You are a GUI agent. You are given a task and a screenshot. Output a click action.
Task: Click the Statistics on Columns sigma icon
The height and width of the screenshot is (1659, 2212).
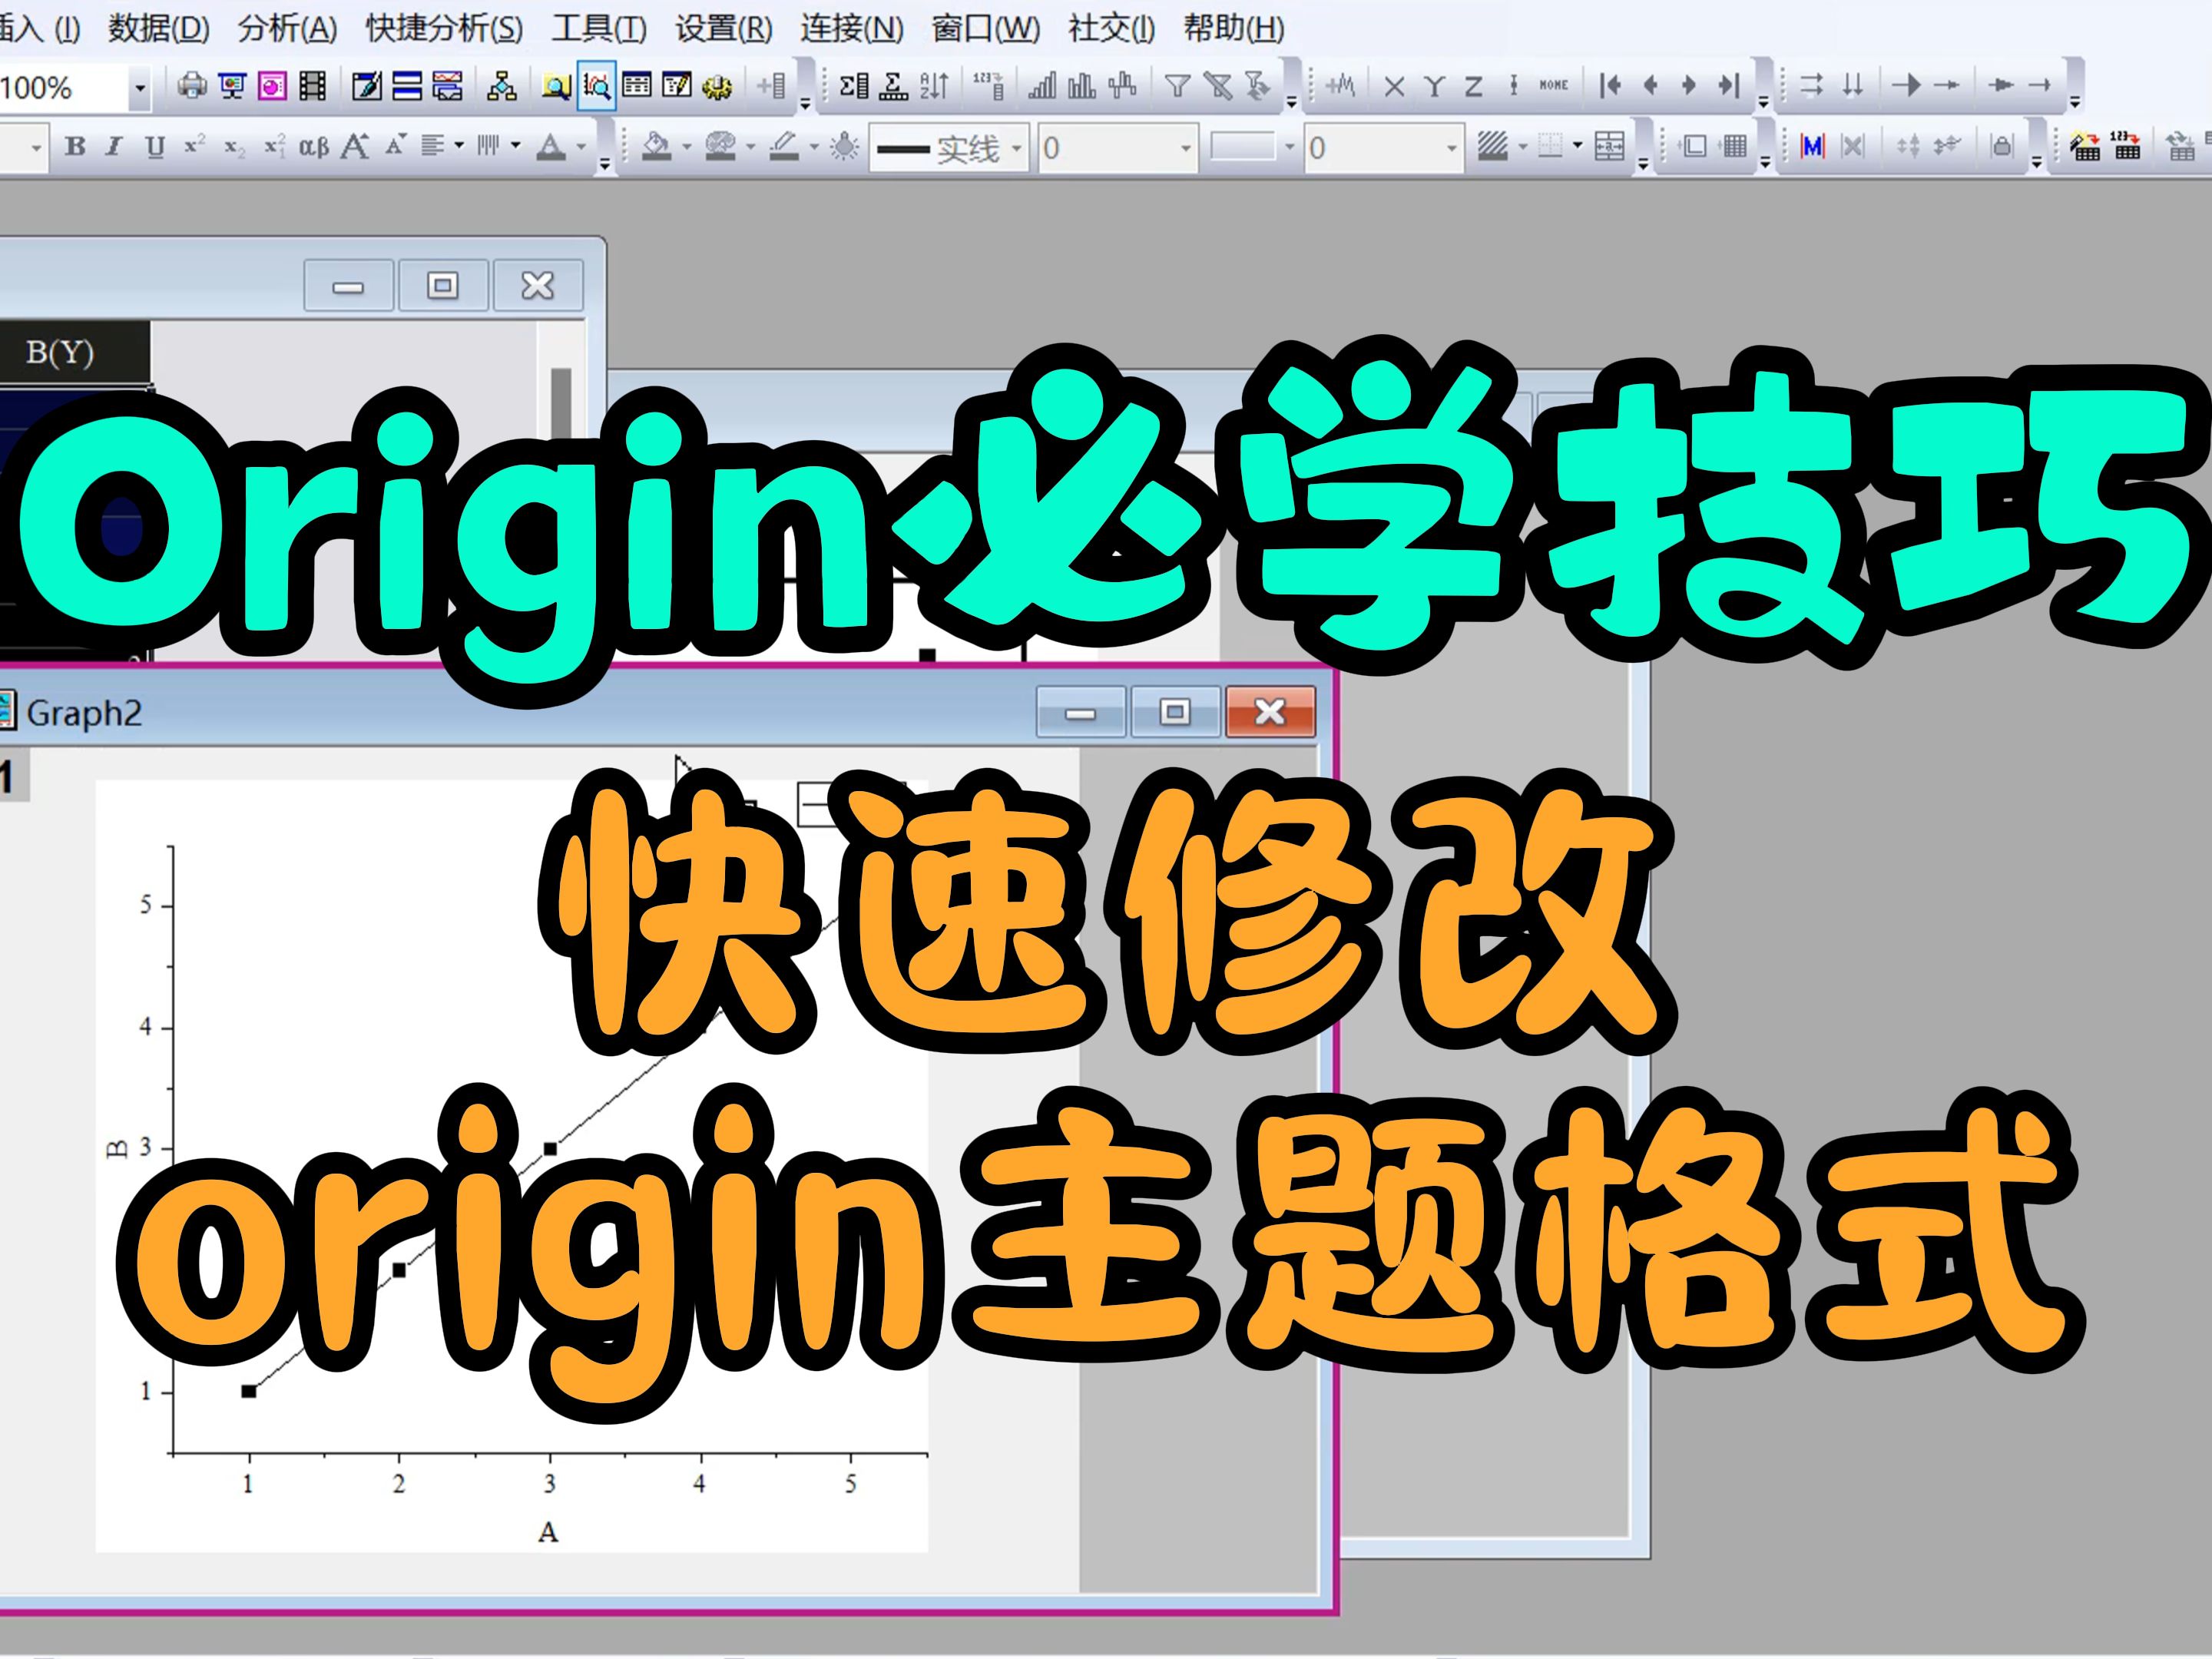(x=854, y=86)
